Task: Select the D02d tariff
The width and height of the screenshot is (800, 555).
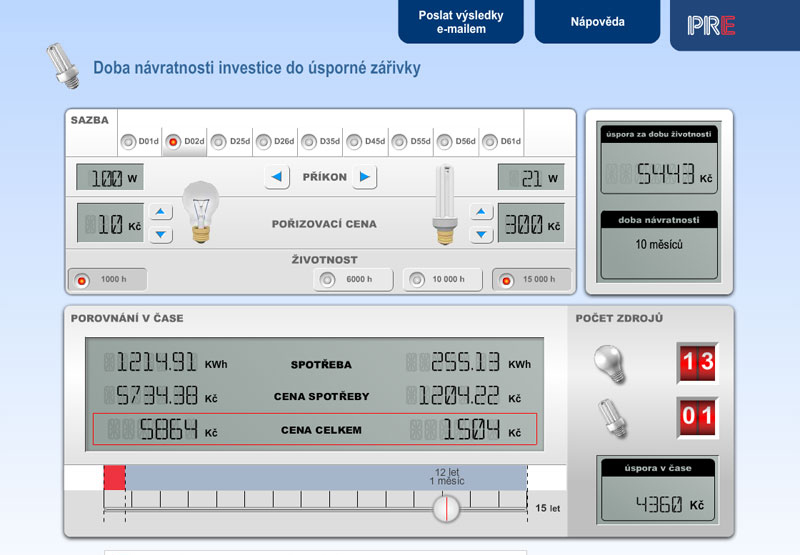Action: 185,141
